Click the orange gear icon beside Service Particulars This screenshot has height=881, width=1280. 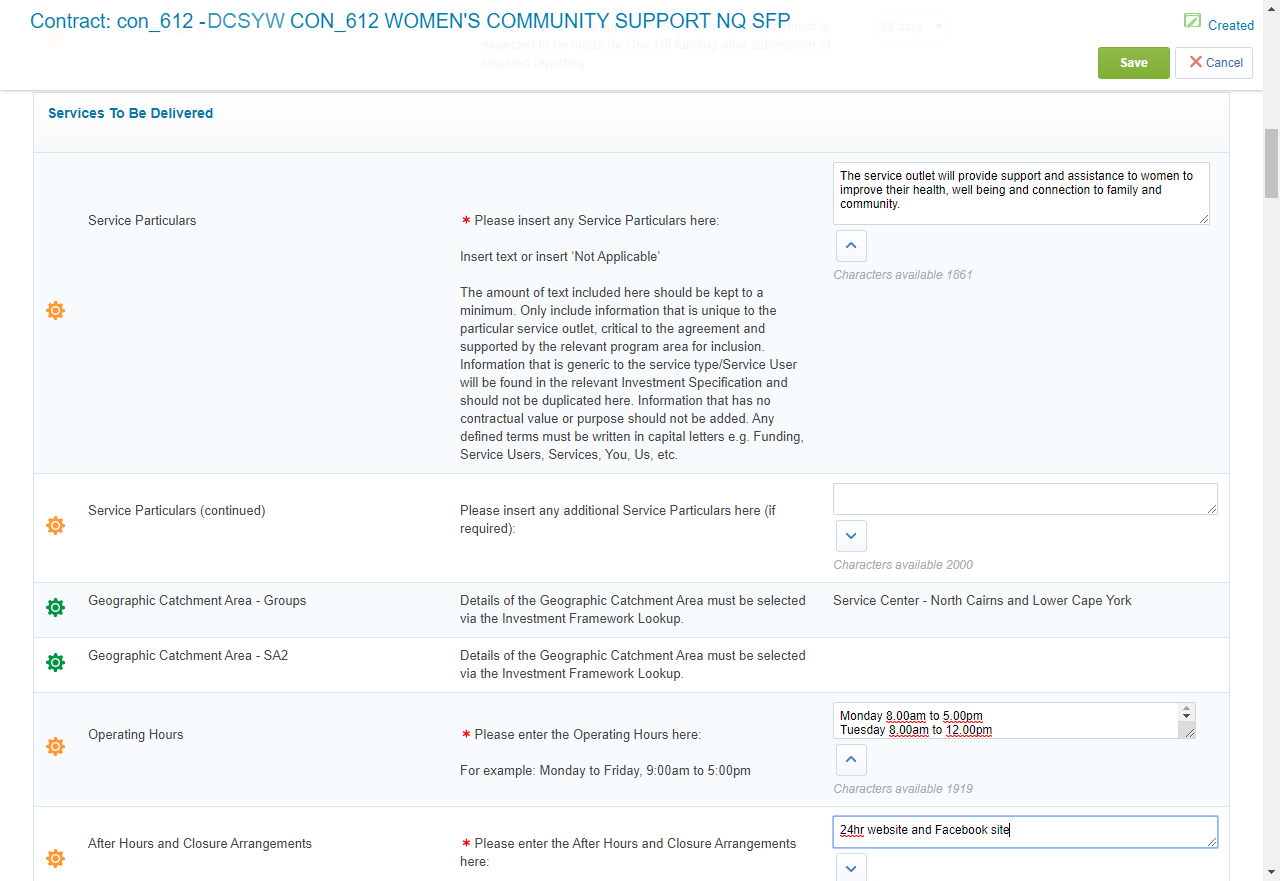coord(56,310)
